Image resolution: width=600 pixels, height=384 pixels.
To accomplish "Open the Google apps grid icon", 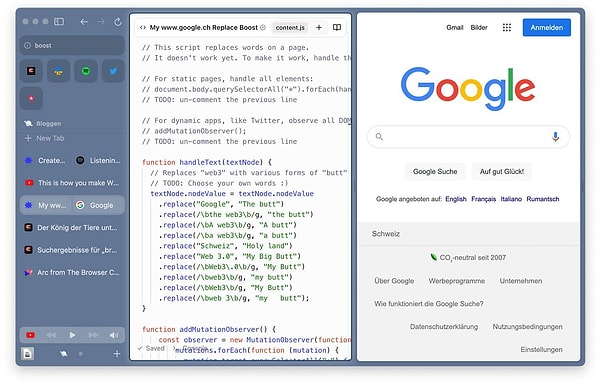I will [x=507, y=28].
